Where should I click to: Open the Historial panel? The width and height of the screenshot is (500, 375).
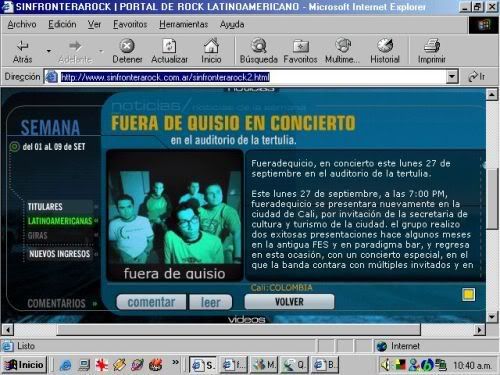click(385, 51)
